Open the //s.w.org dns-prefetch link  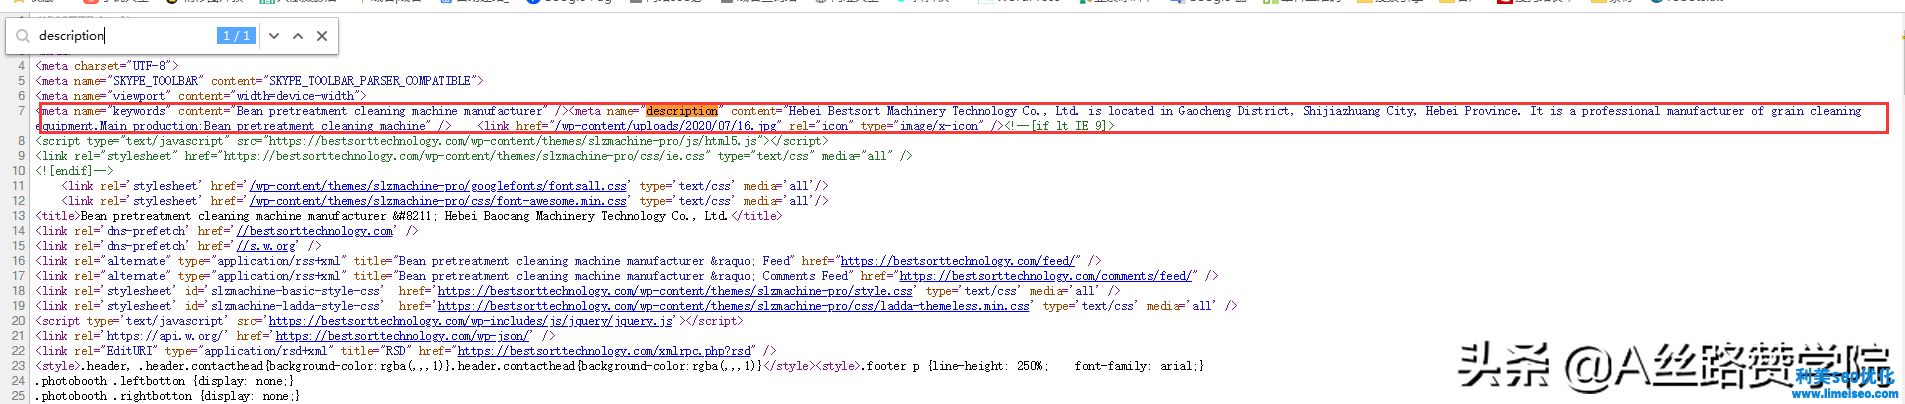[266, 246]
